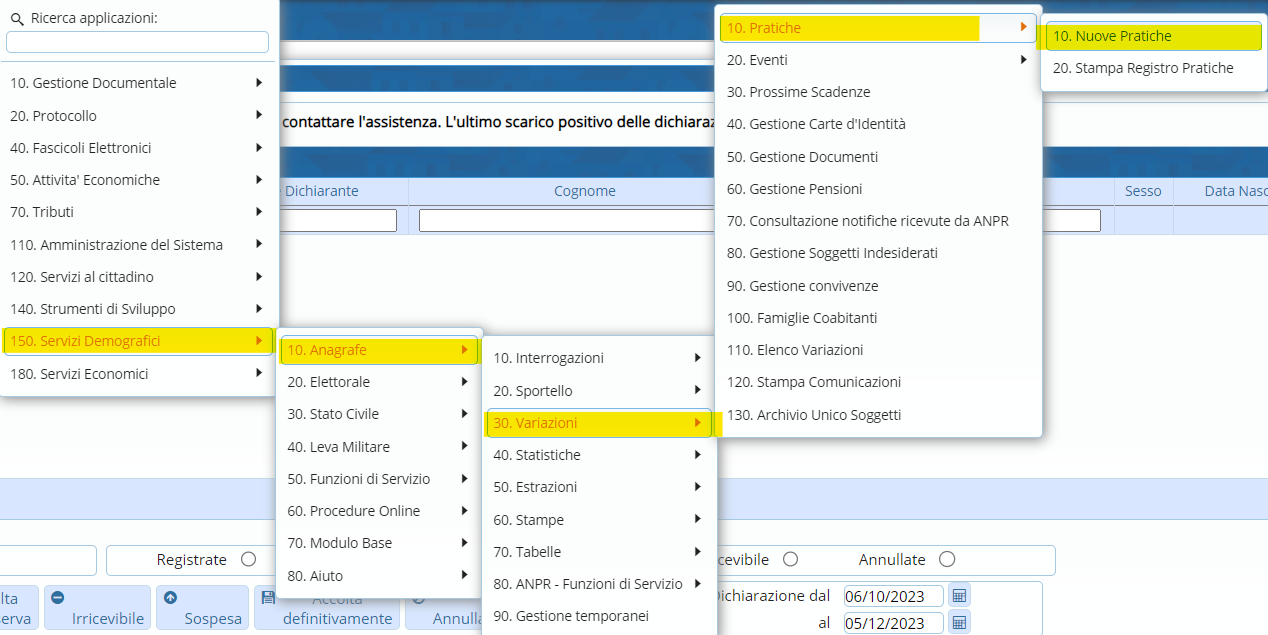Screen dimensions: 1268x635
Task: Choose 40. Gestione Carte d'Identità
Action: 816,124
